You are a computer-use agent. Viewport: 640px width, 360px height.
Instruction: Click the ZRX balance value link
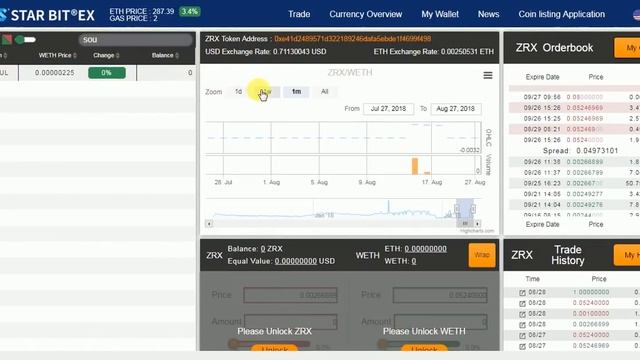(x=263, y=249)
